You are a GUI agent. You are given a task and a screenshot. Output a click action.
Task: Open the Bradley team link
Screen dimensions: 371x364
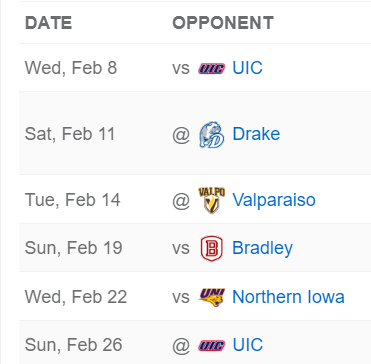pos(262,248)
